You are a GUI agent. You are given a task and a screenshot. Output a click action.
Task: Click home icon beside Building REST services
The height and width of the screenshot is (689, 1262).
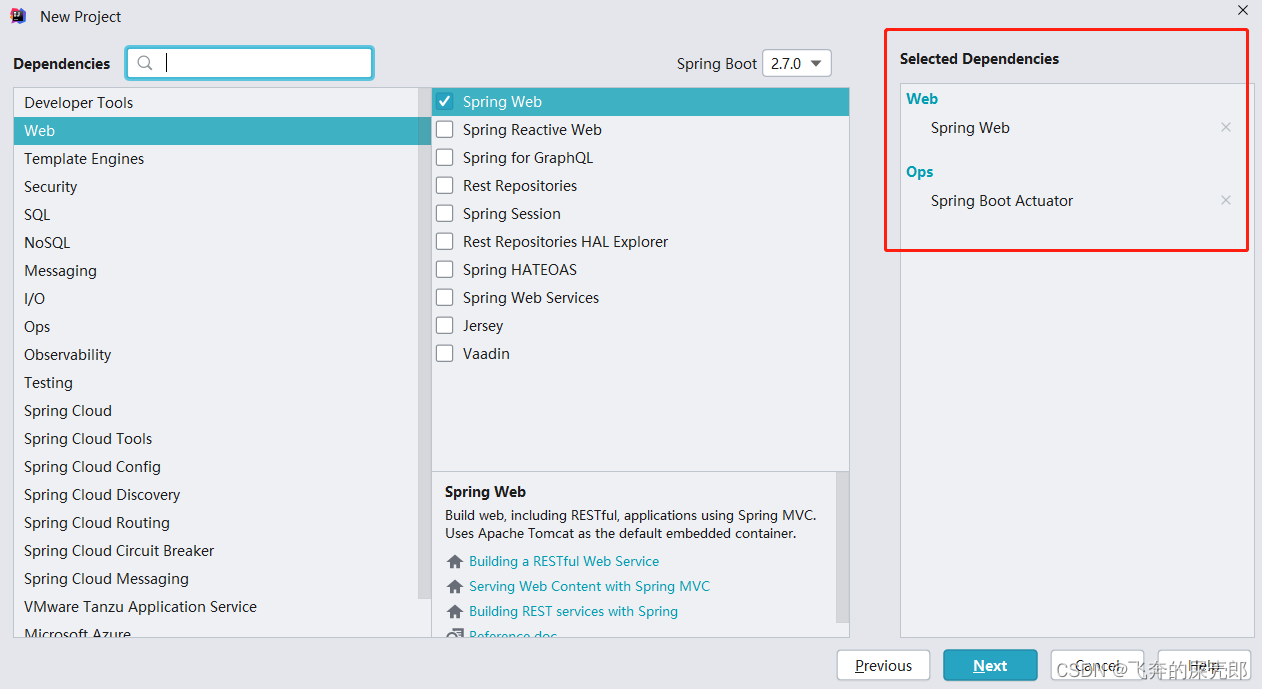click(455, 612)
